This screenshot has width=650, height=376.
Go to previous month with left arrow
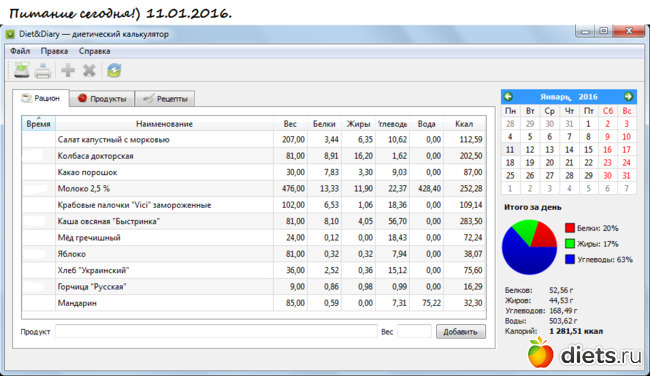tap(508, 97)
